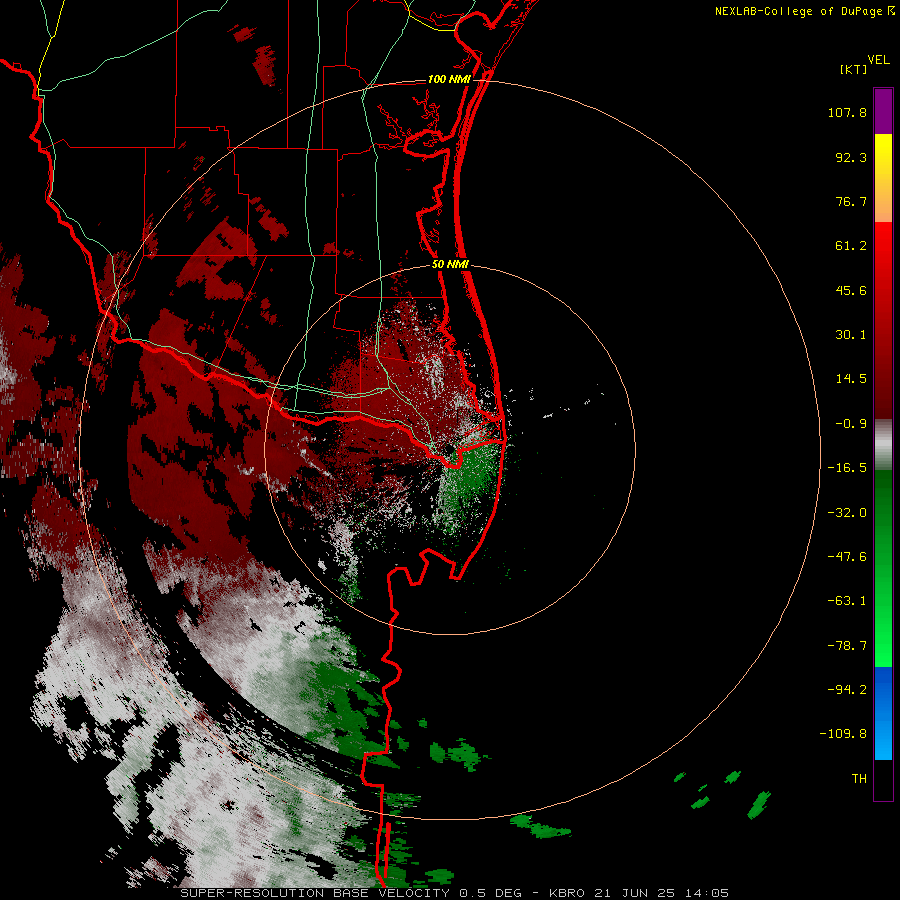Select the -109.8 velocity scale value
Viewport: 900px width, 900px height.
(x=843, y=734)
